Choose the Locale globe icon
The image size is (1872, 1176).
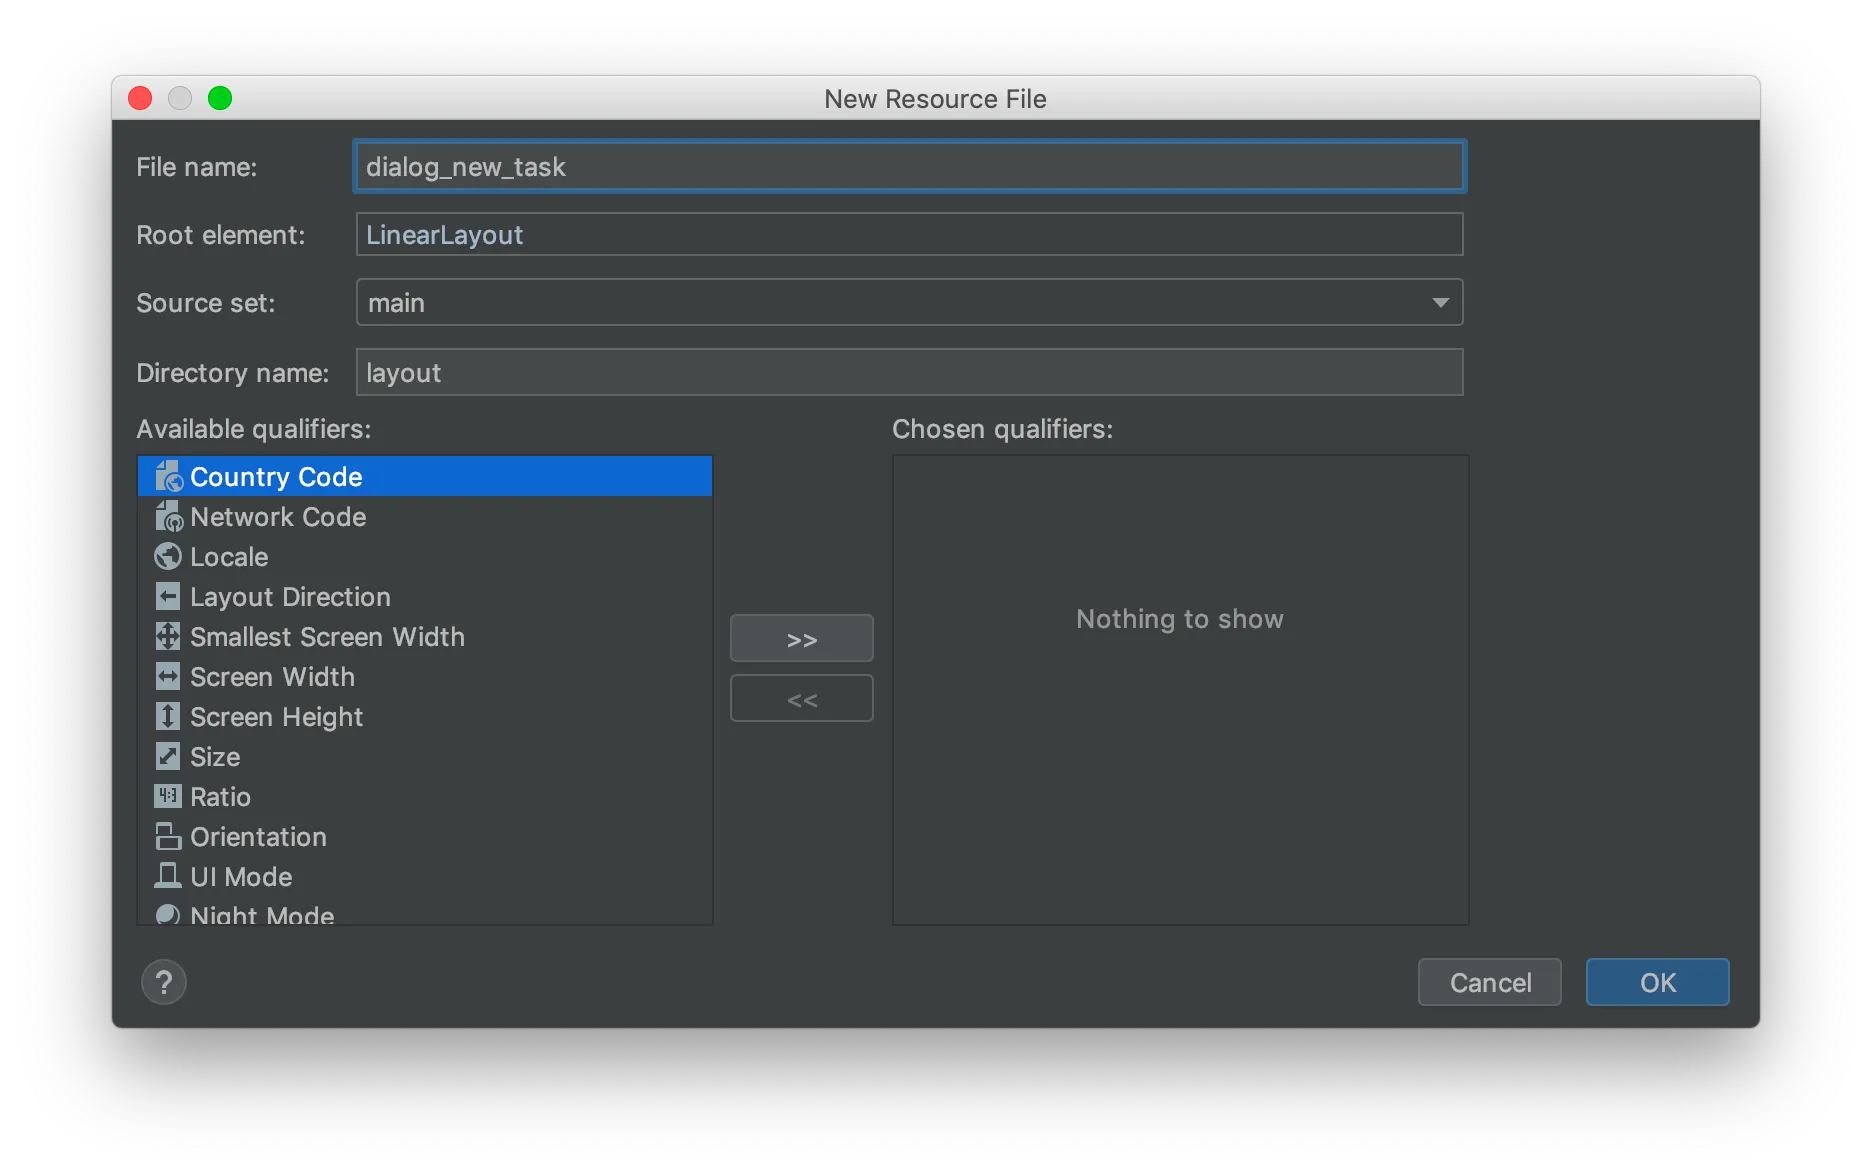click(168, 557)
